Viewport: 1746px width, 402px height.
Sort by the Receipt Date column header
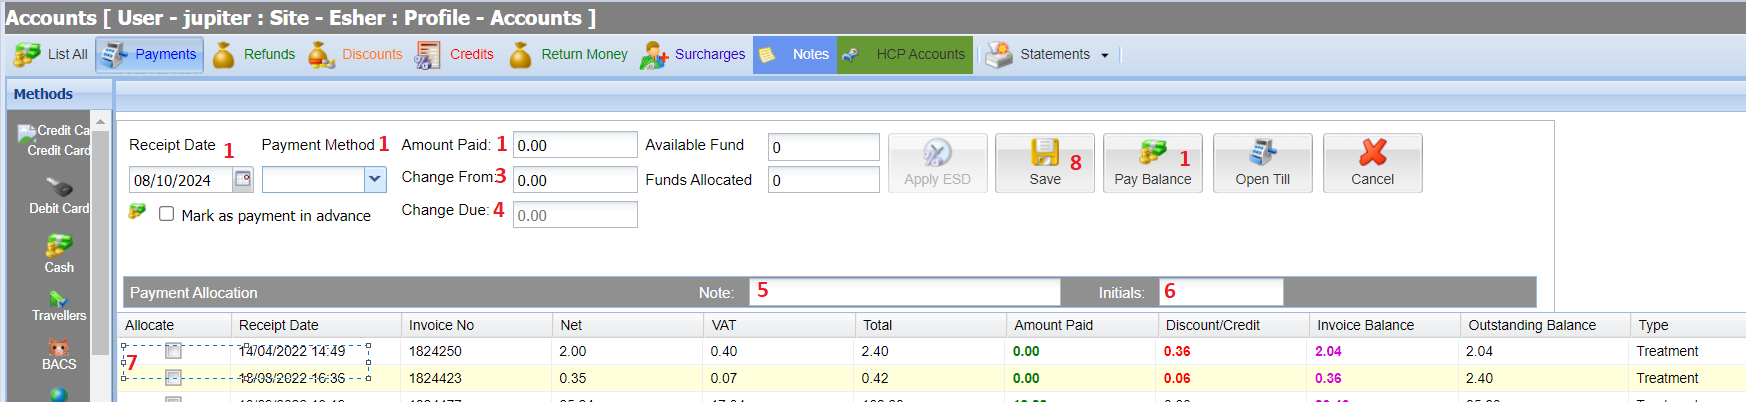(x=316, y=325)
